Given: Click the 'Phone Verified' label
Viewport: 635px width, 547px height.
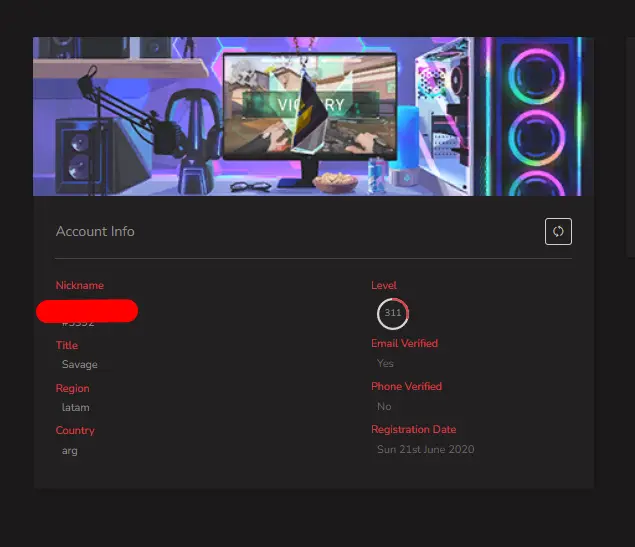Looking at the screenshot, I should coord(407,386).
